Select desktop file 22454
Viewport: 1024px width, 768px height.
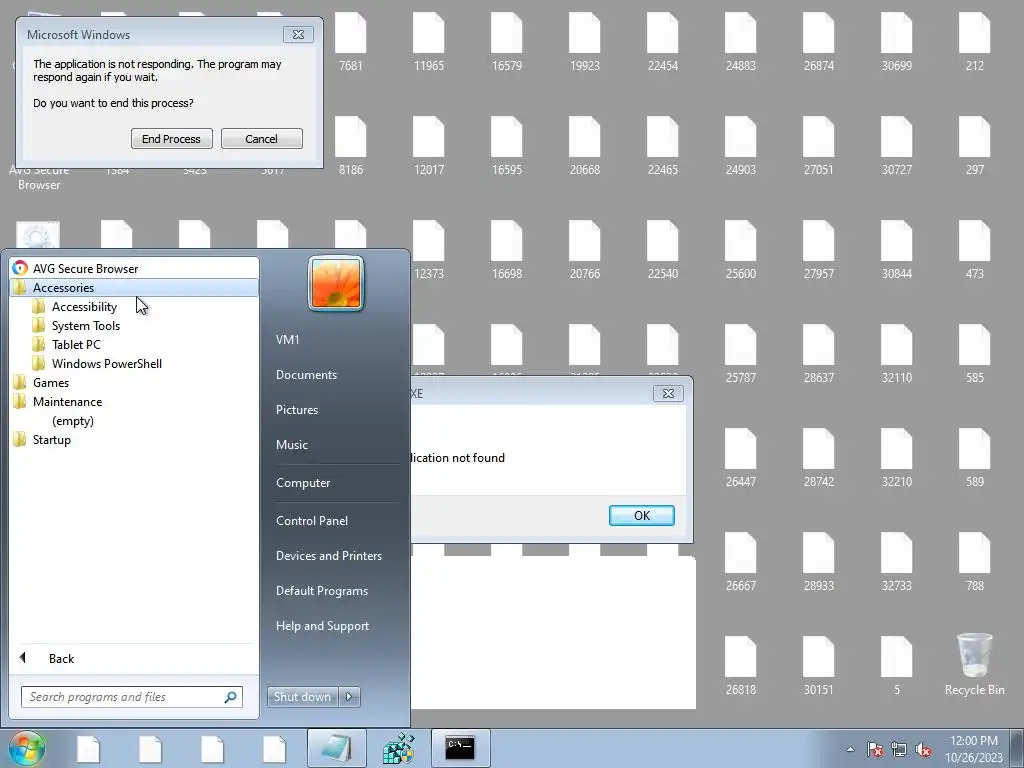662,42
